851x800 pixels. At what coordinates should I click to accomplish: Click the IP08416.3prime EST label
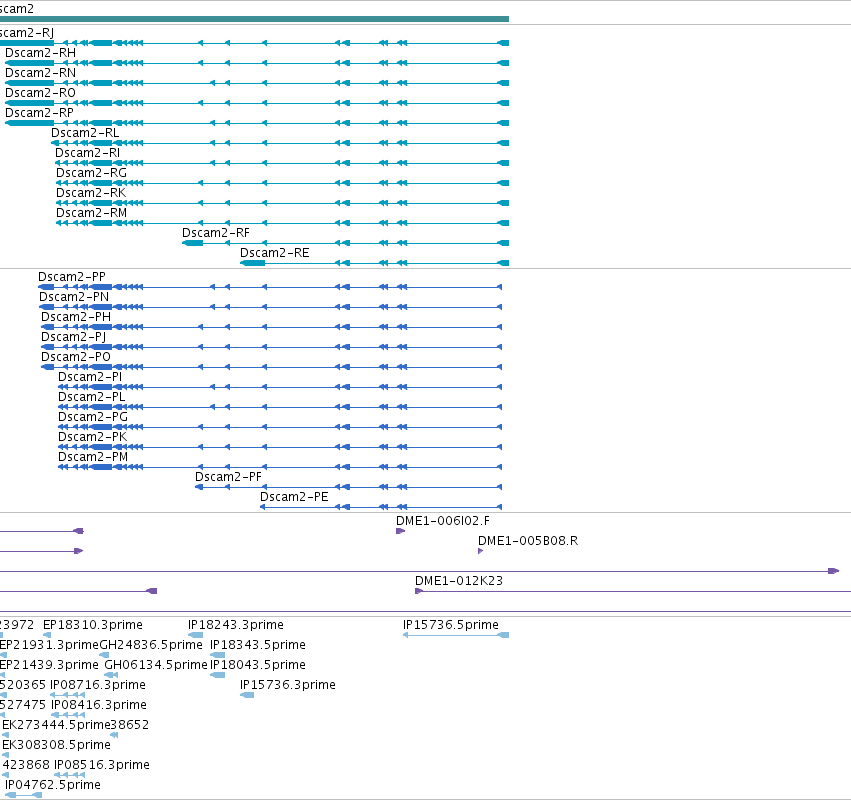[99, 705]
